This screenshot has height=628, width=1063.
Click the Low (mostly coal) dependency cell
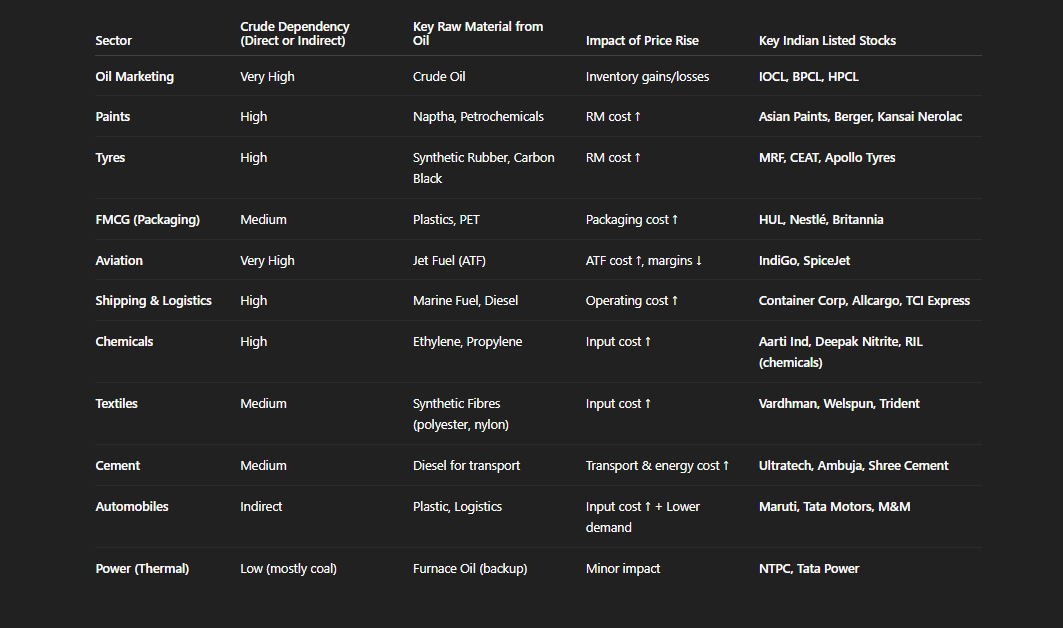tap(288, 569)
